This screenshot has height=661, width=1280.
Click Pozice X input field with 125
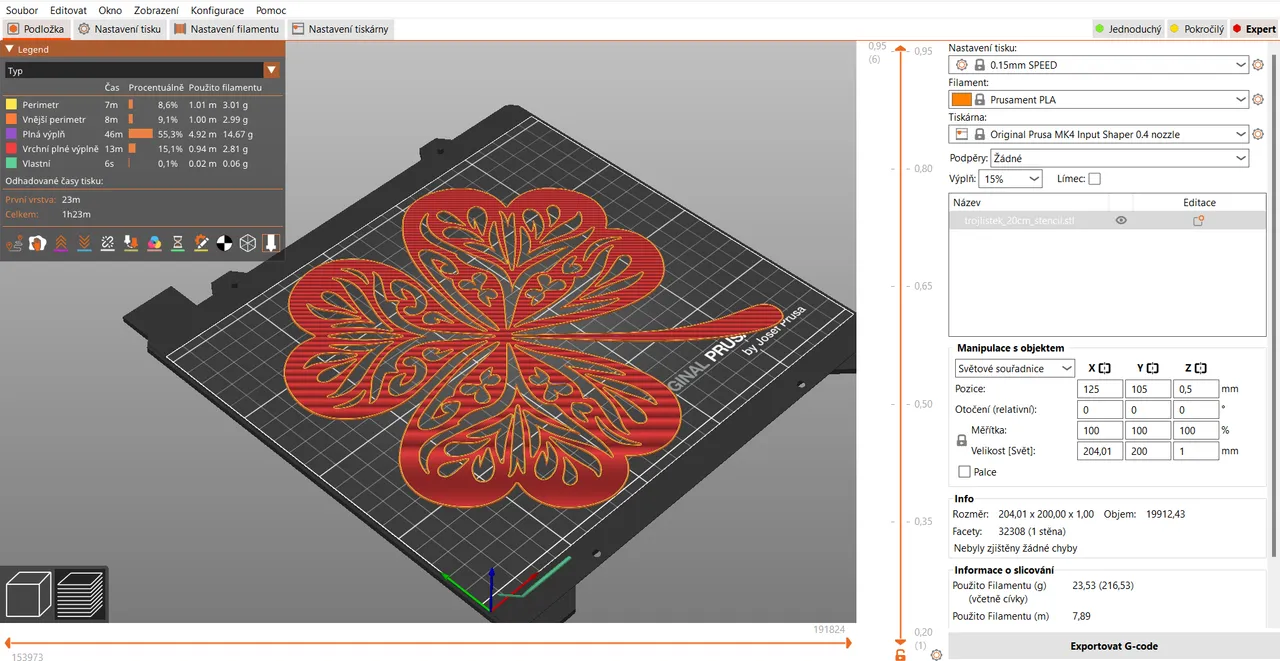[1100, 389]
